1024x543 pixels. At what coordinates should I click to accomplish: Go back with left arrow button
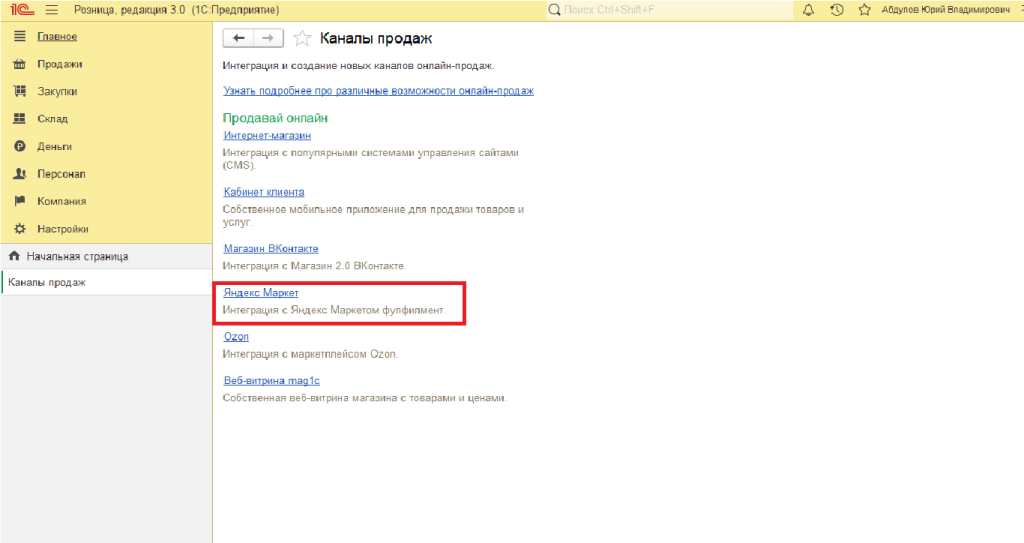pyautogui.click(x=238, y=39)
